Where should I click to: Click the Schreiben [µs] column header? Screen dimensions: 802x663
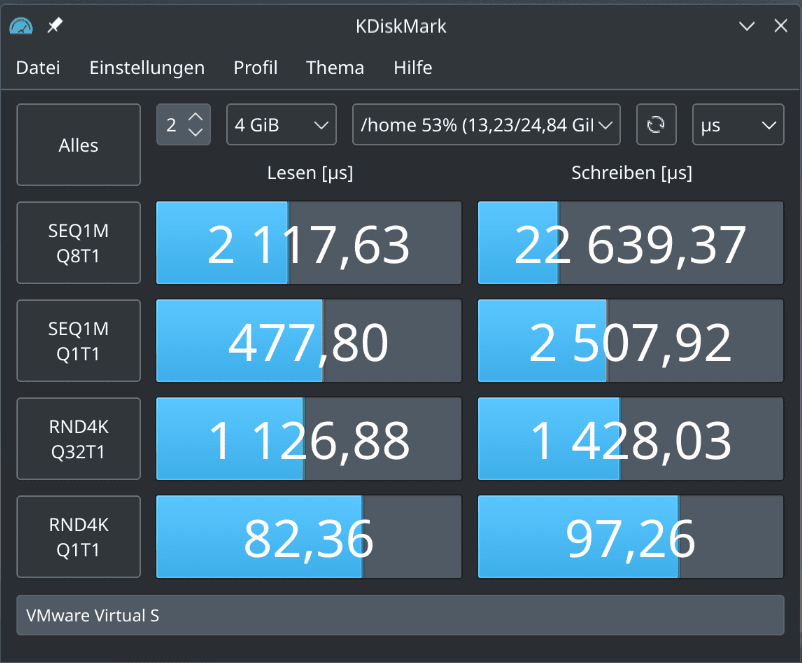[x=631, y=173]
